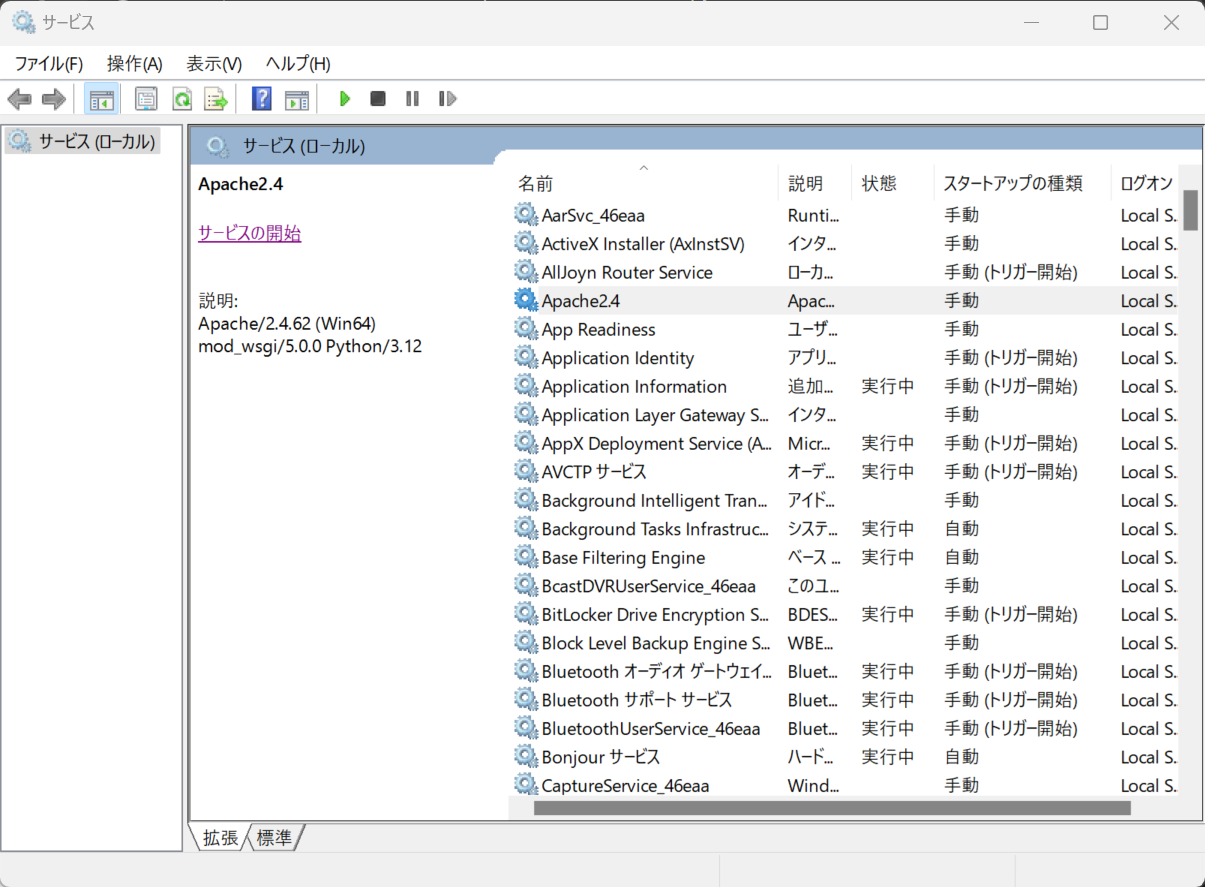Click the horizontal scrollbar thumb below the list
This screenshot has width=1205, height=887.
click(832, 808)
